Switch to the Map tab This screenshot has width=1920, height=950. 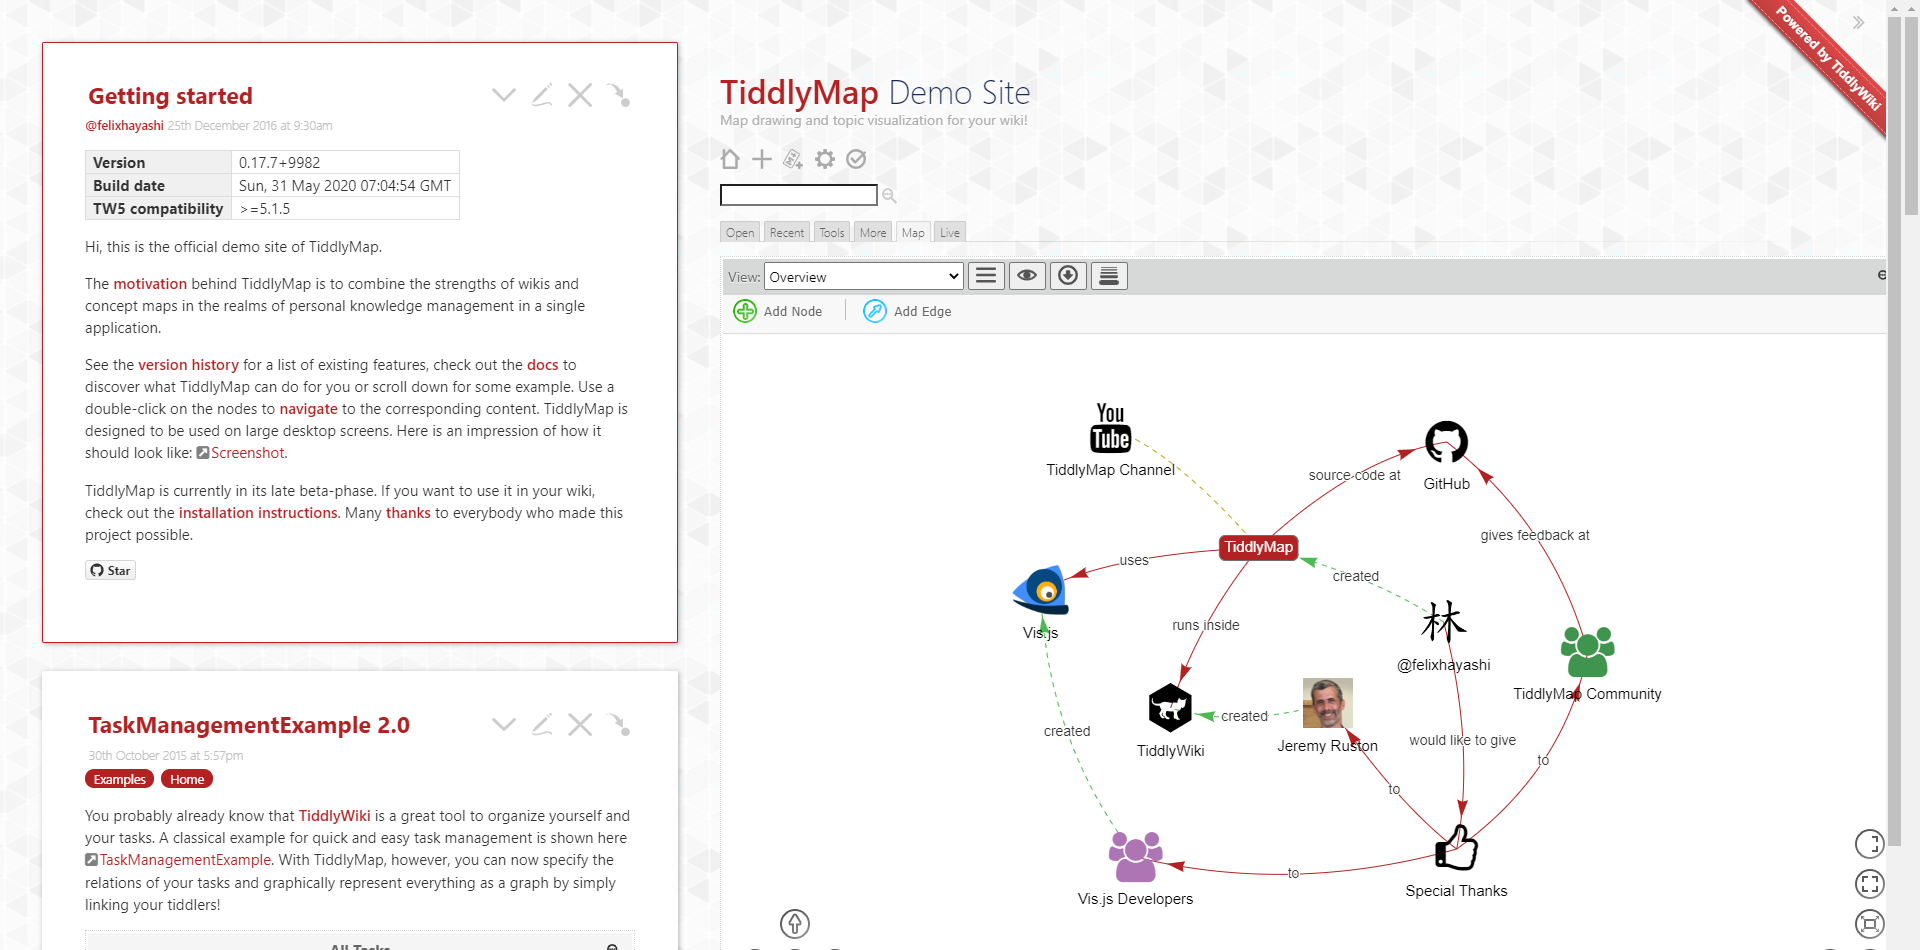tap(913, 232)
